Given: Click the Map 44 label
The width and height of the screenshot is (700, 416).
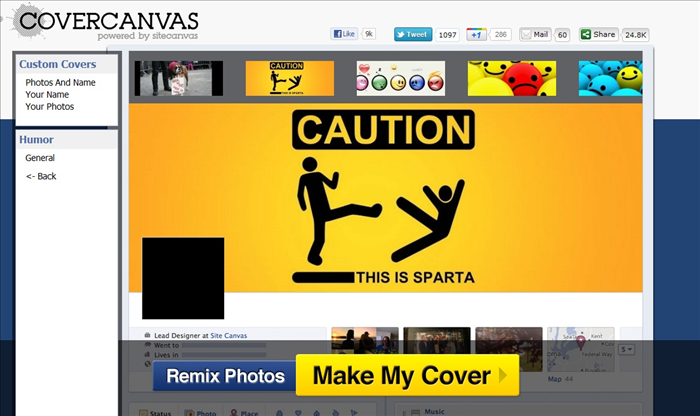Looking at the screenshot, I should pos(560,379).
